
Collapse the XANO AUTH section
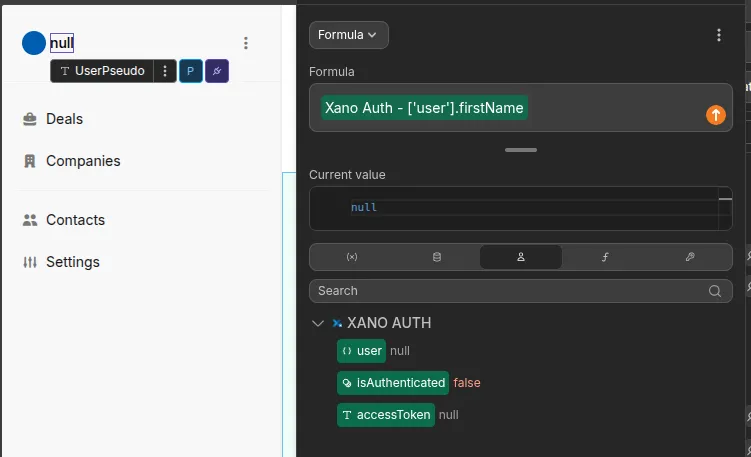point(318,323)
